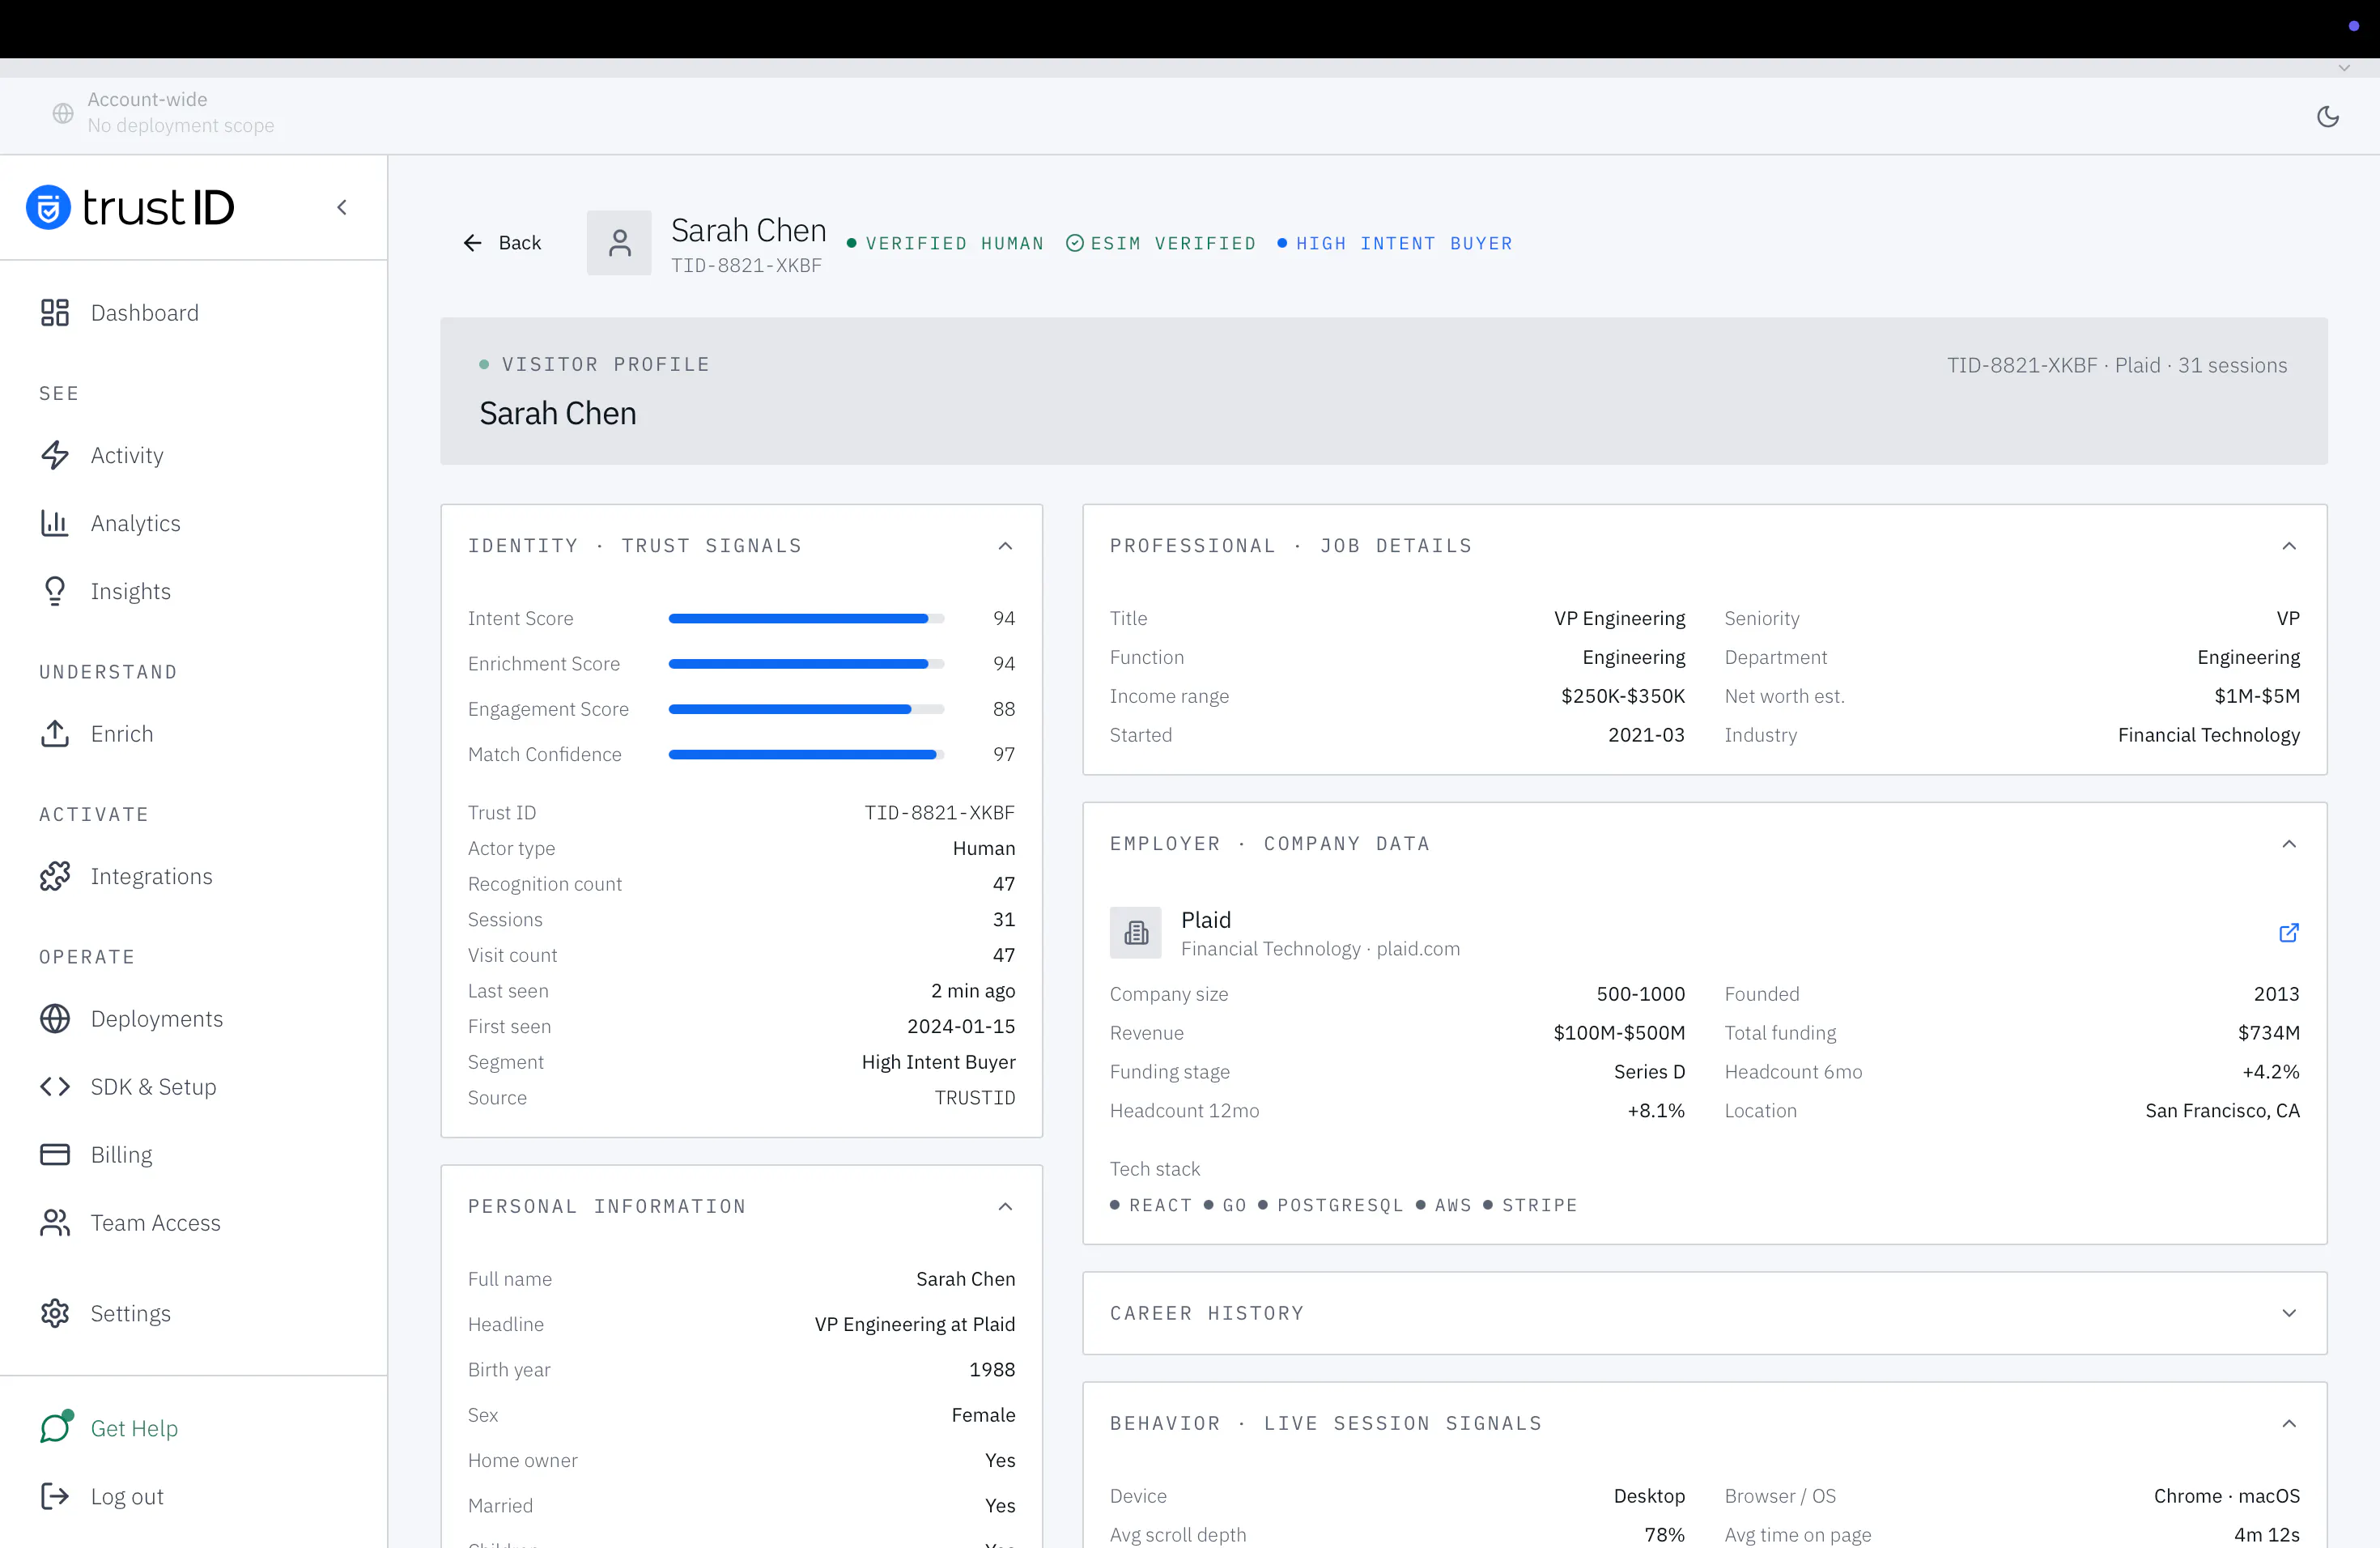Open Team Access people icon
2380x1548 pixels.
coord(55,1223)
